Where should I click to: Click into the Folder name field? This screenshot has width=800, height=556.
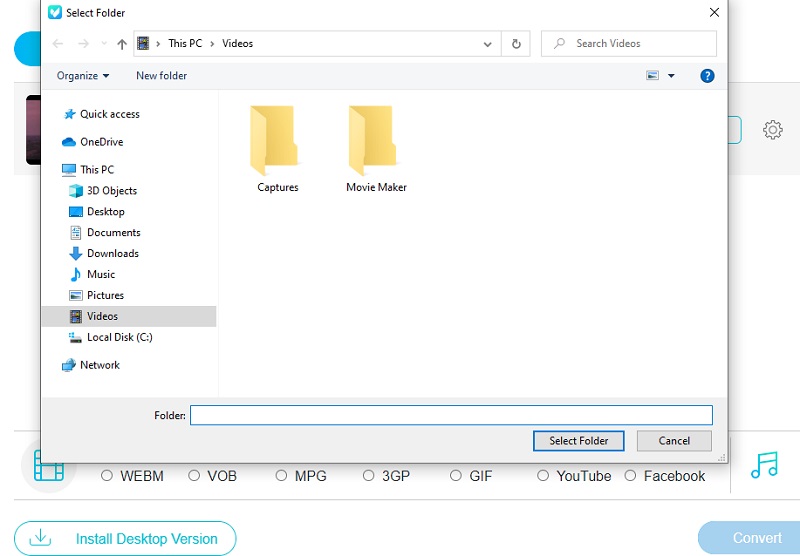point(450,415)
